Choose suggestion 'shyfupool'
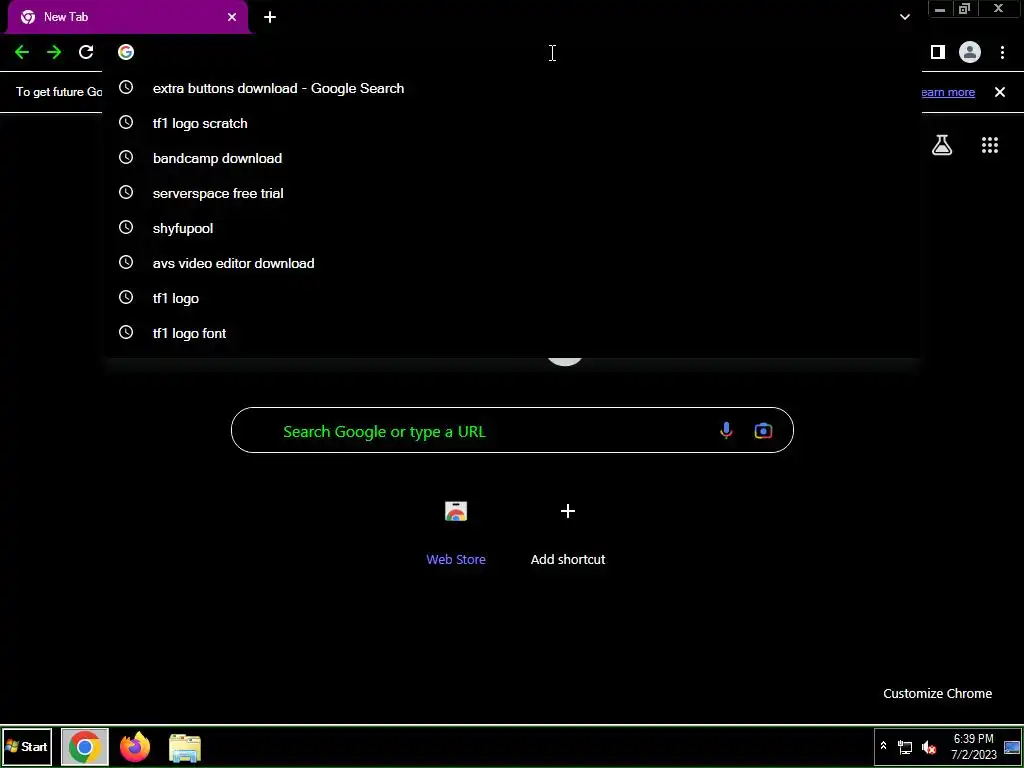The width and height of the screenshot is (1024, 768). 512,228
